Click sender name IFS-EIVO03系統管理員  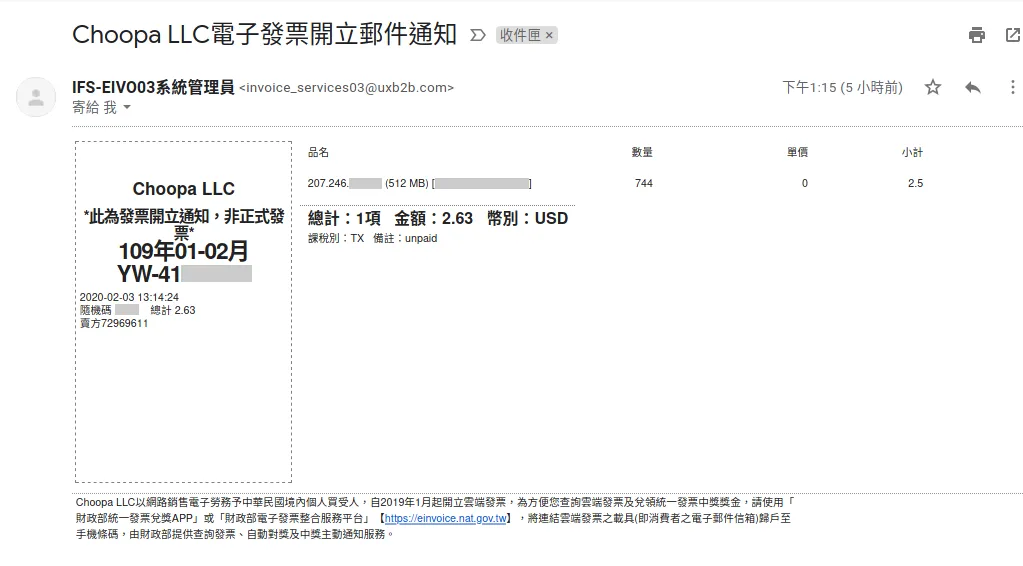tap(153, 87)
